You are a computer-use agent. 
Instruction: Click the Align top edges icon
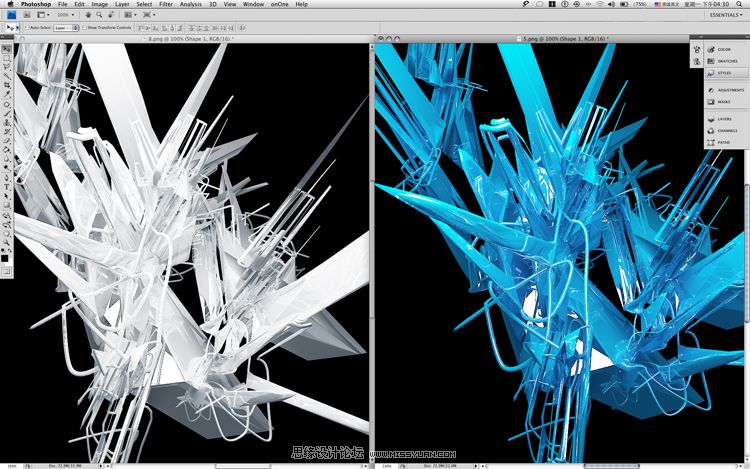tap(142, 28)
